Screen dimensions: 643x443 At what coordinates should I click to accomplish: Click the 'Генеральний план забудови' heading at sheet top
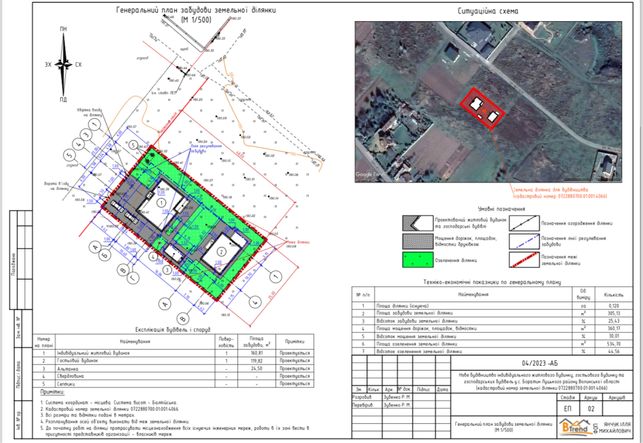pos(196,10)
